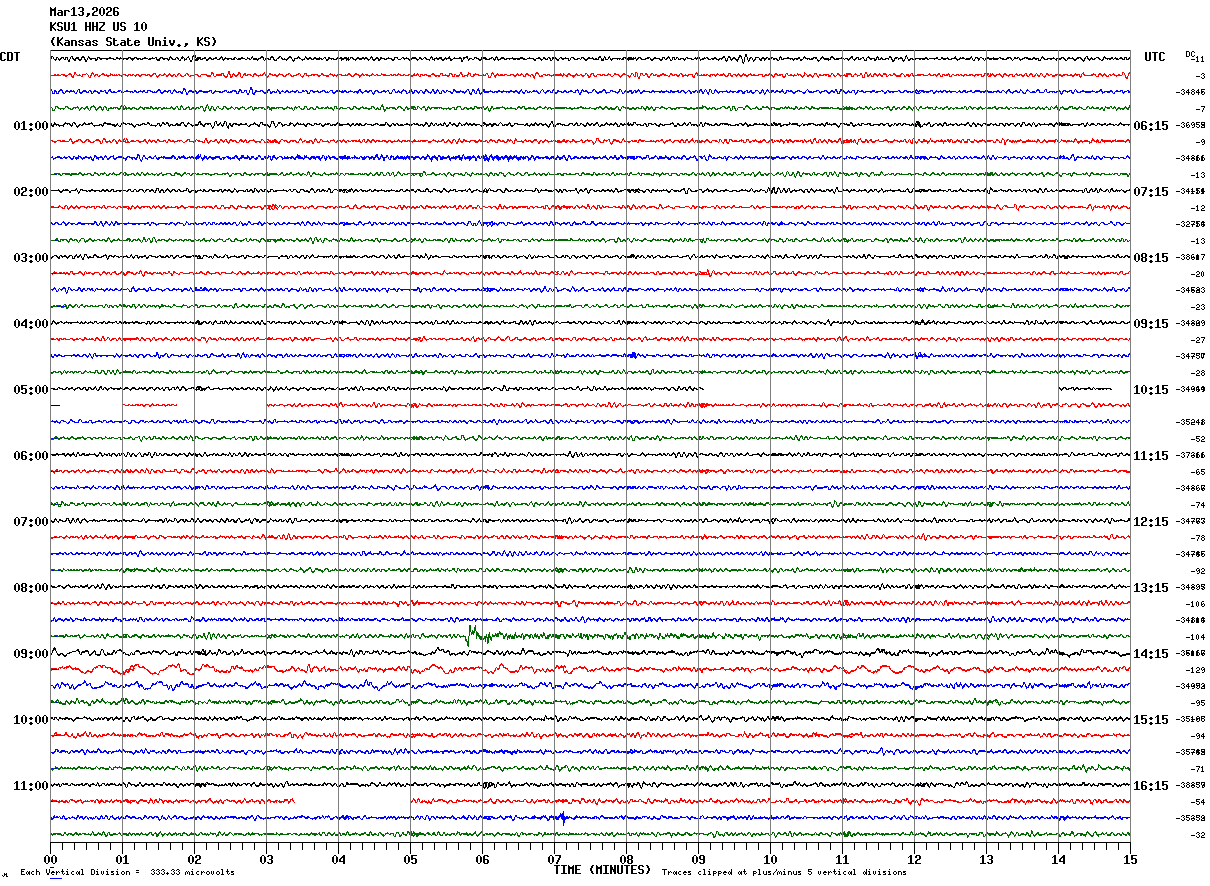Screen dimensions: 1210x886
Task: Click the minute 15 axis tick label
Action: click(x=1130, y=859)
